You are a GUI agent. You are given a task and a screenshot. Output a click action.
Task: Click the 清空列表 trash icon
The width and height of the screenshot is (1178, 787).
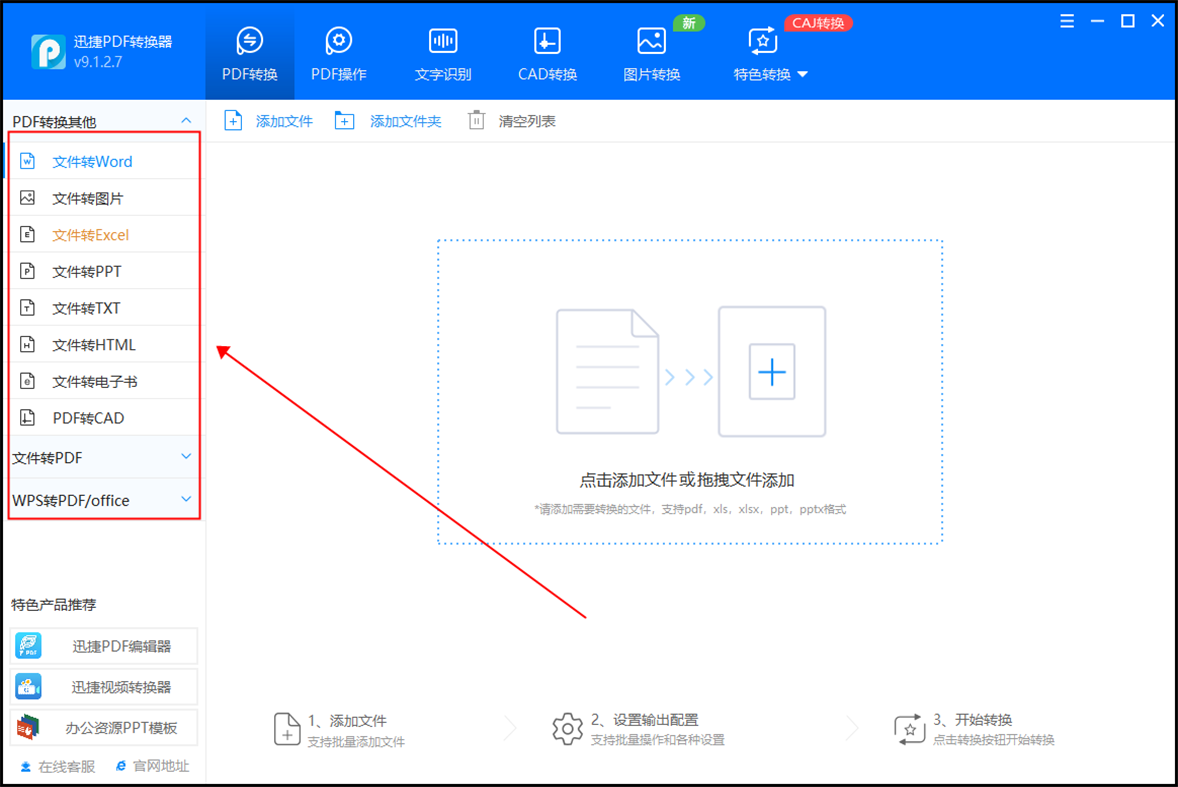476,120
